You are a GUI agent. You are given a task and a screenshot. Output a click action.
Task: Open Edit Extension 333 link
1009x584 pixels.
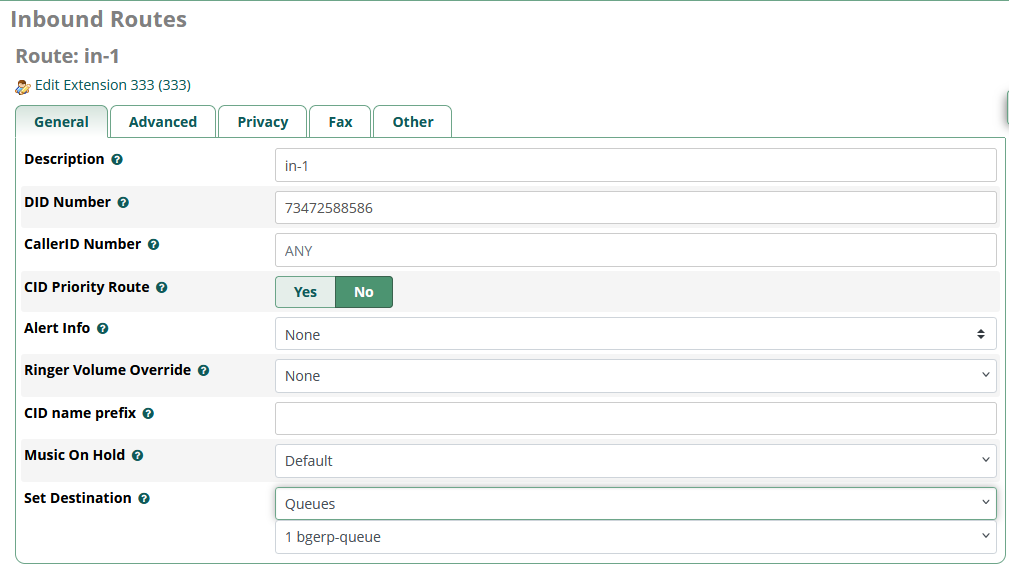click(x=112, y=85)
